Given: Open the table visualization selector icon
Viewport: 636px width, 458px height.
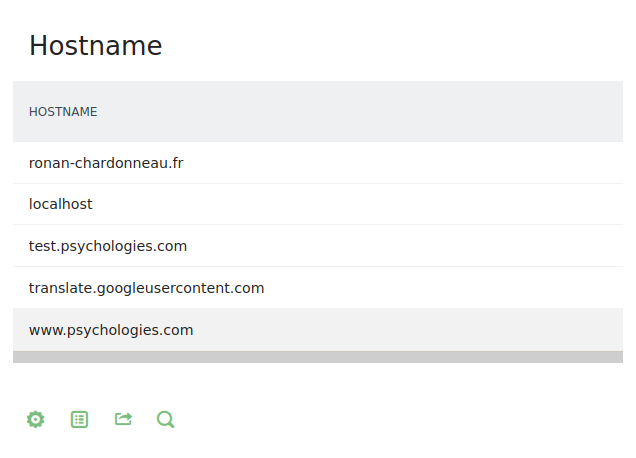Looking at the screenshot, I should (80, 420).
